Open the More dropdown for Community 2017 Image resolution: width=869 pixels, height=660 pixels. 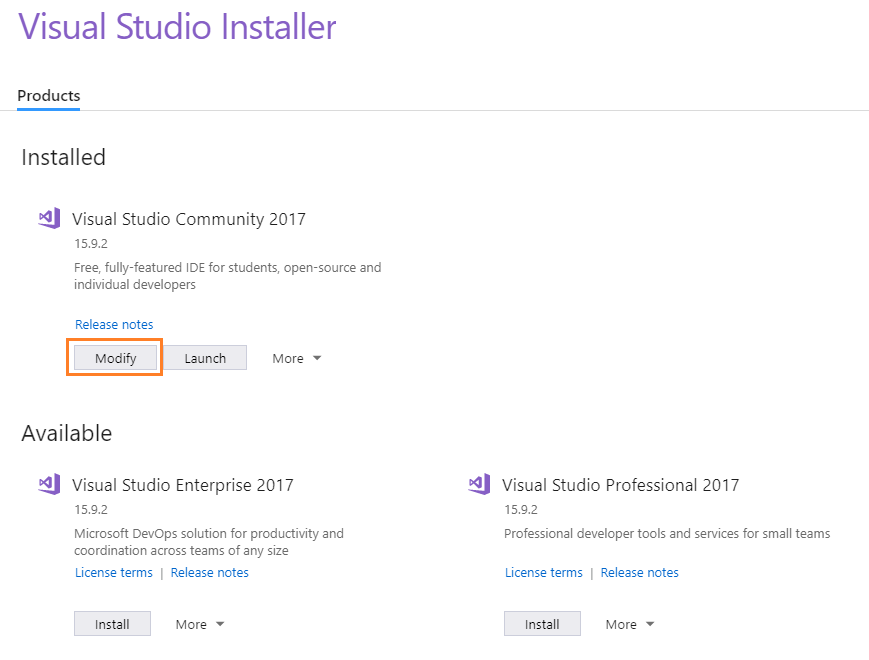297,359
